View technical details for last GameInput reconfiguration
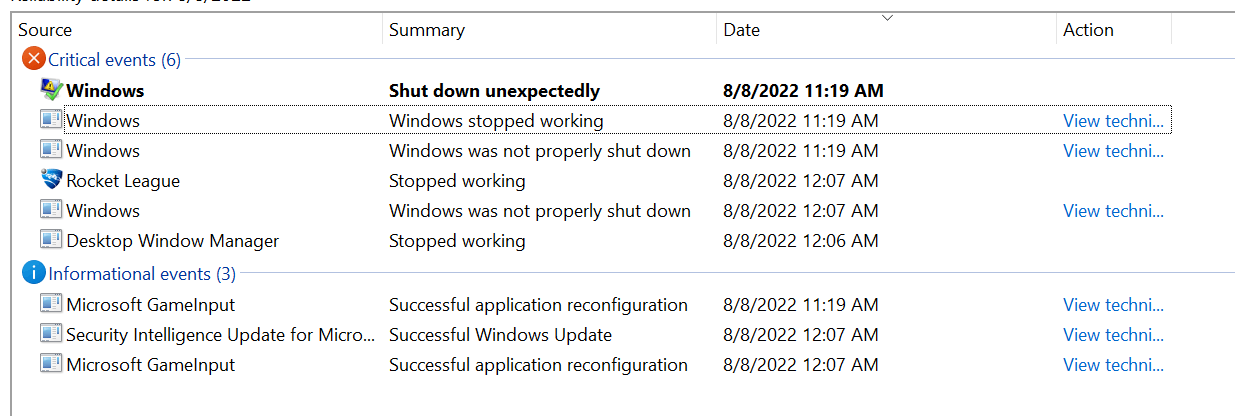 click(1114, 365)
